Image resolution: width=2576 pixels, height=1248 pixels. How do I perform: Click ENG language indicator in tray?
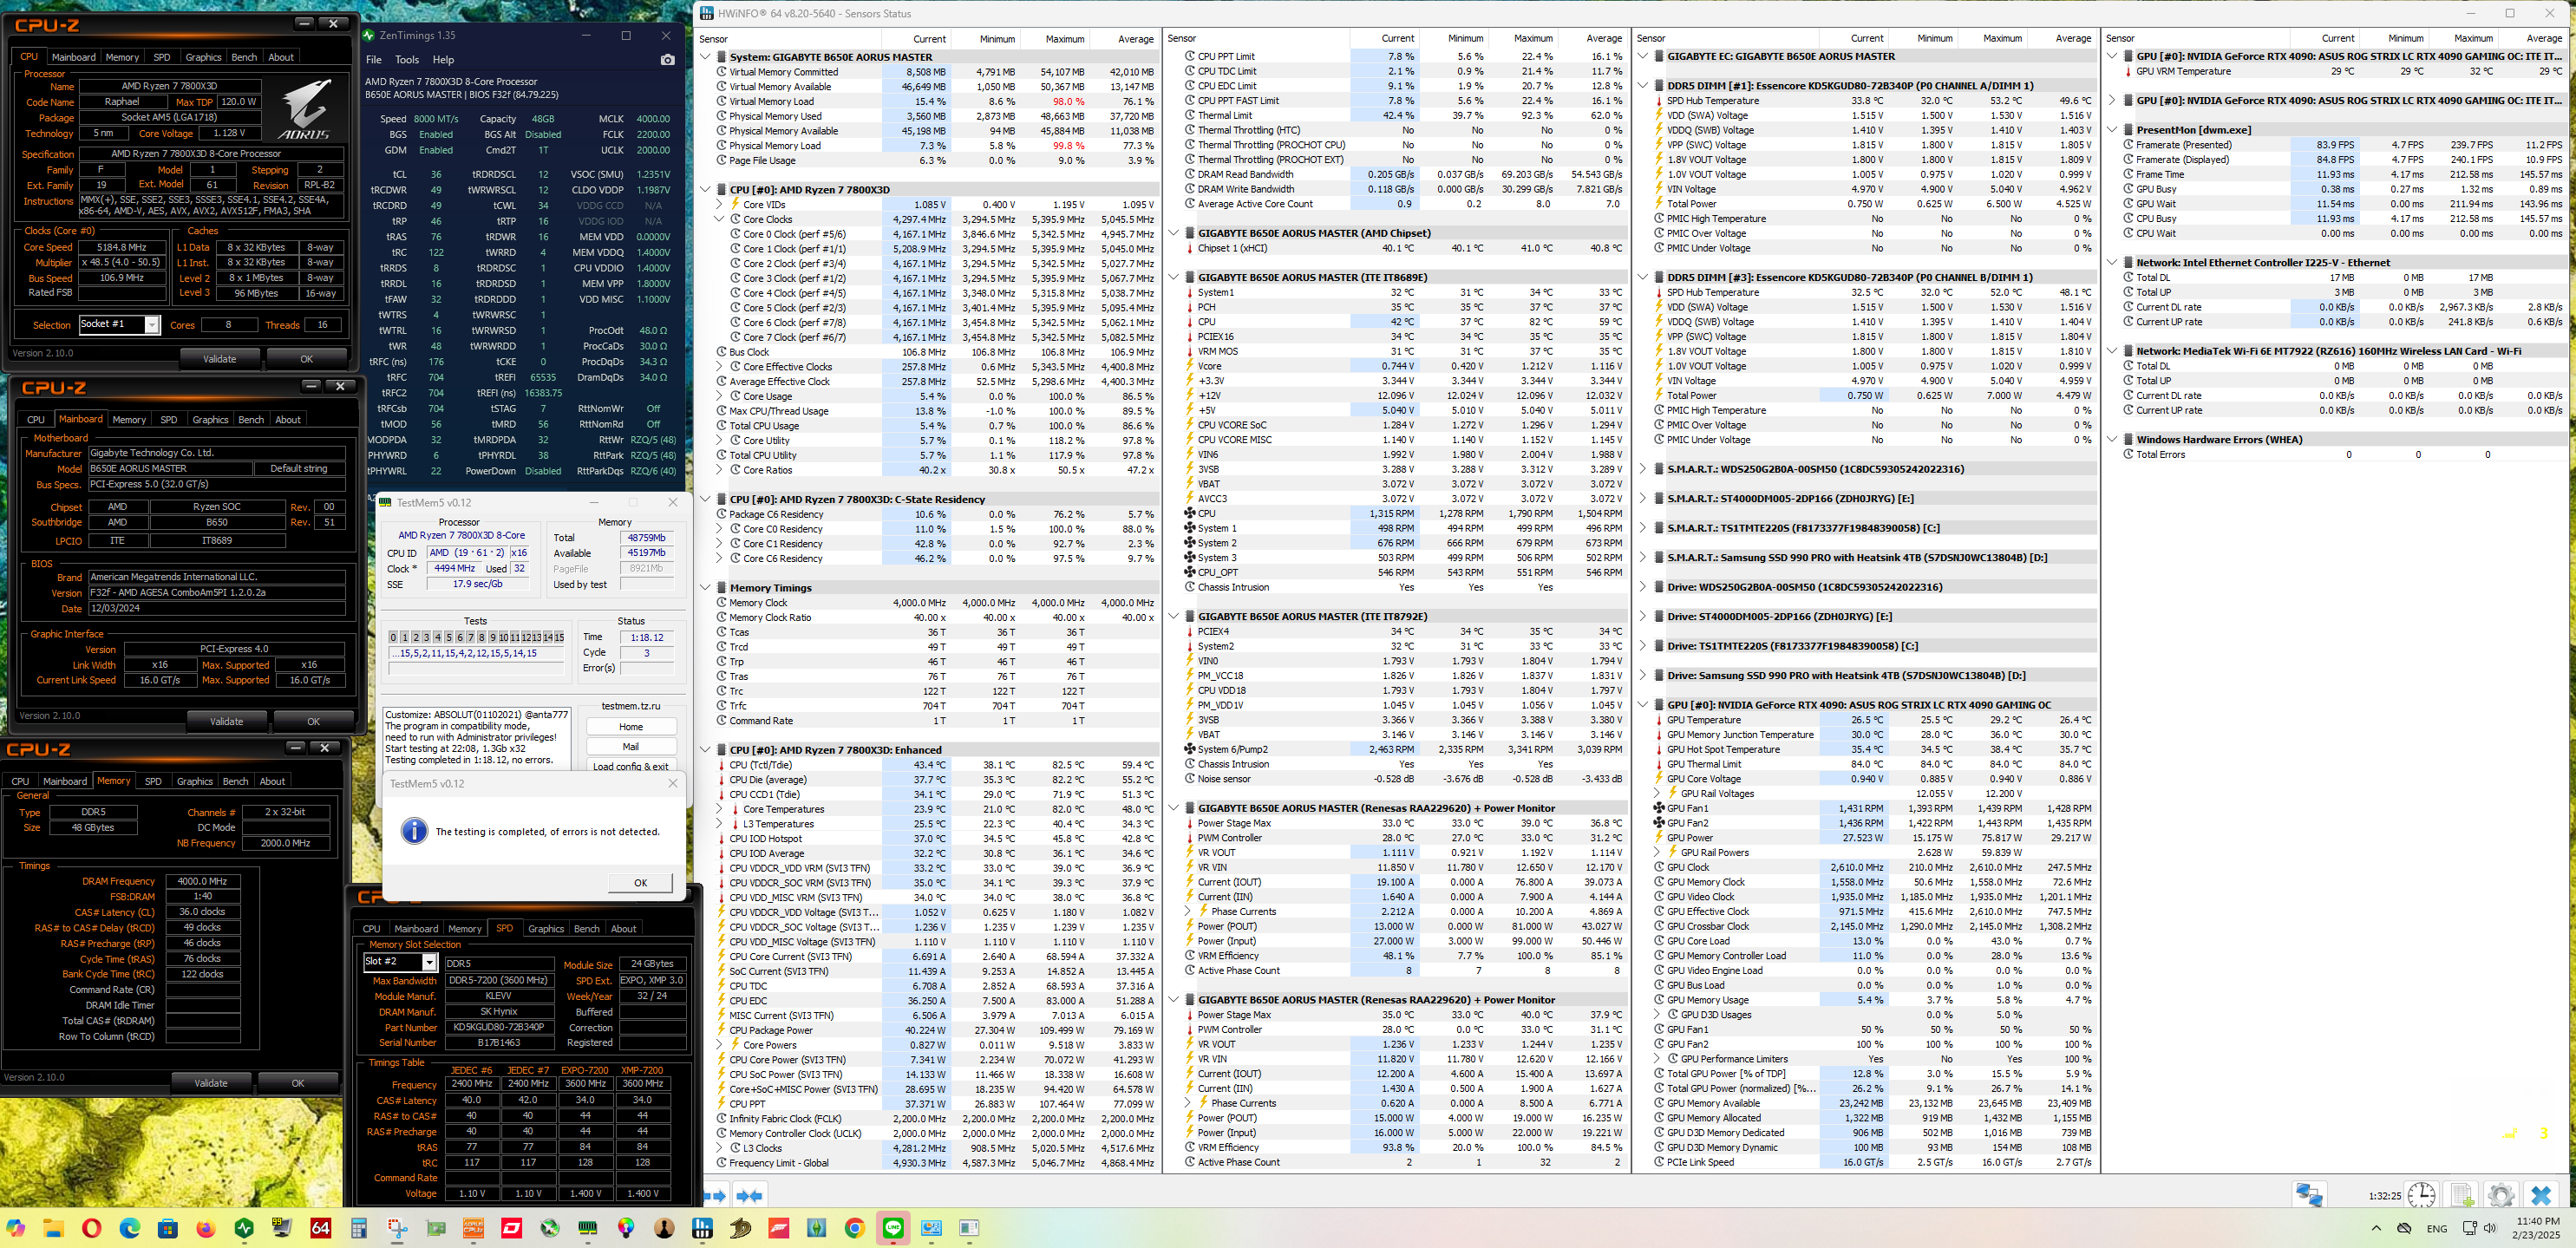tap(2437, 1229)
